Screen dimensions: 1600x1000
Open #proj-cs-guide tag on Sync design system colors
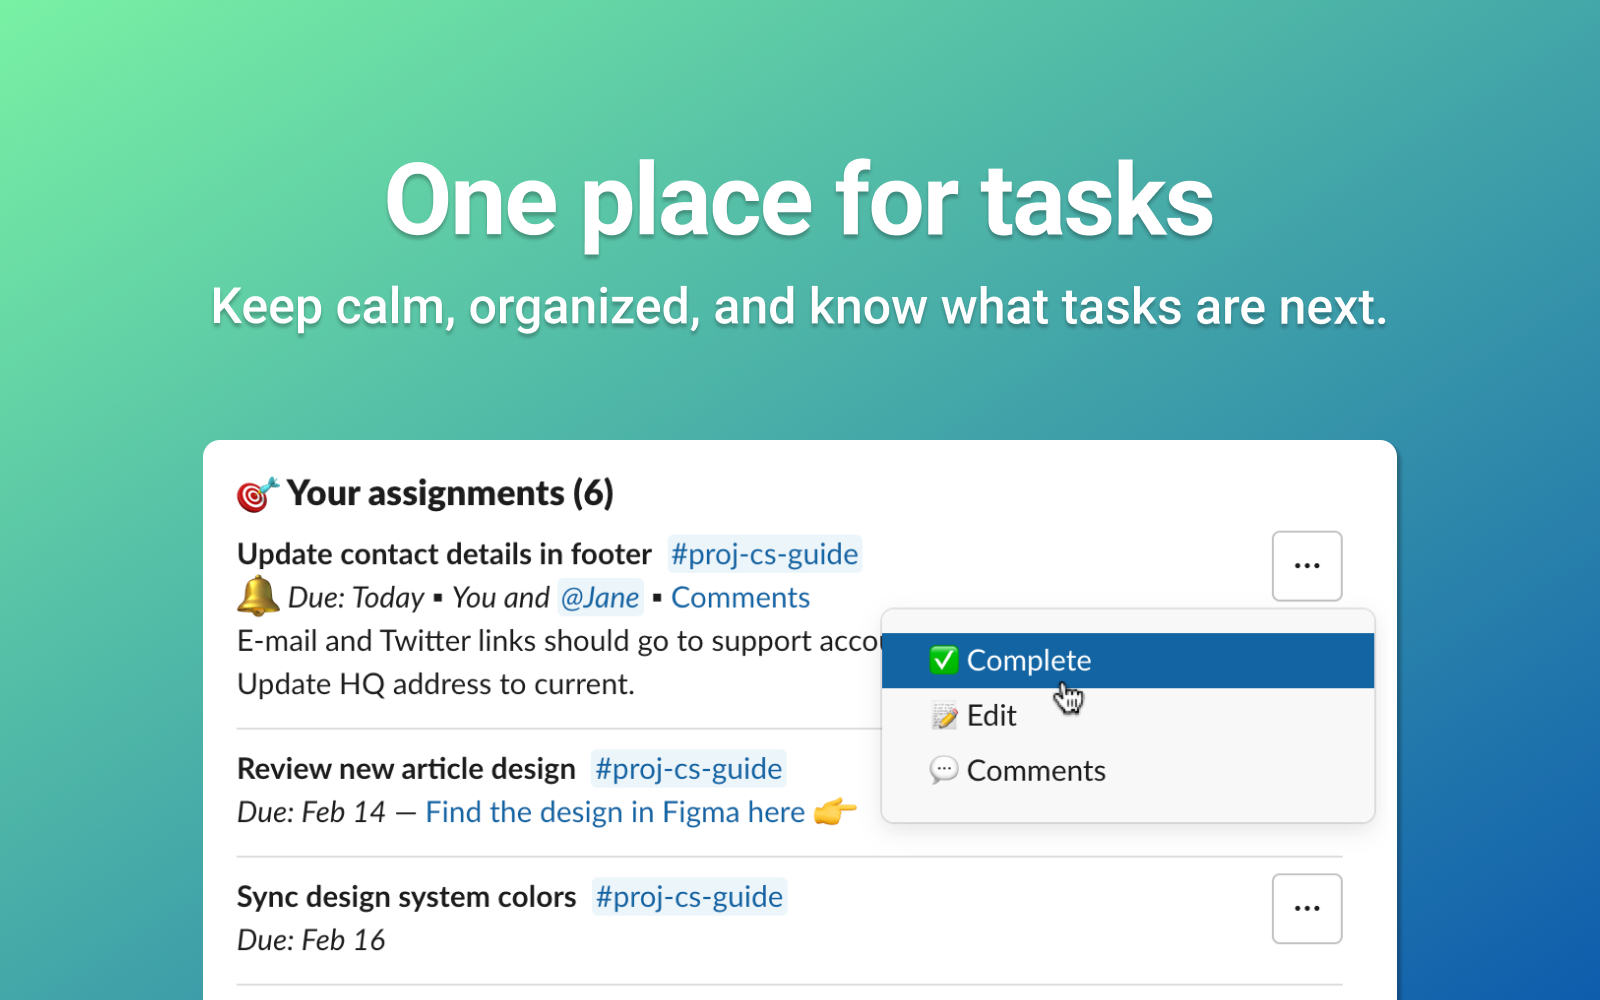(x=689, y=897)
